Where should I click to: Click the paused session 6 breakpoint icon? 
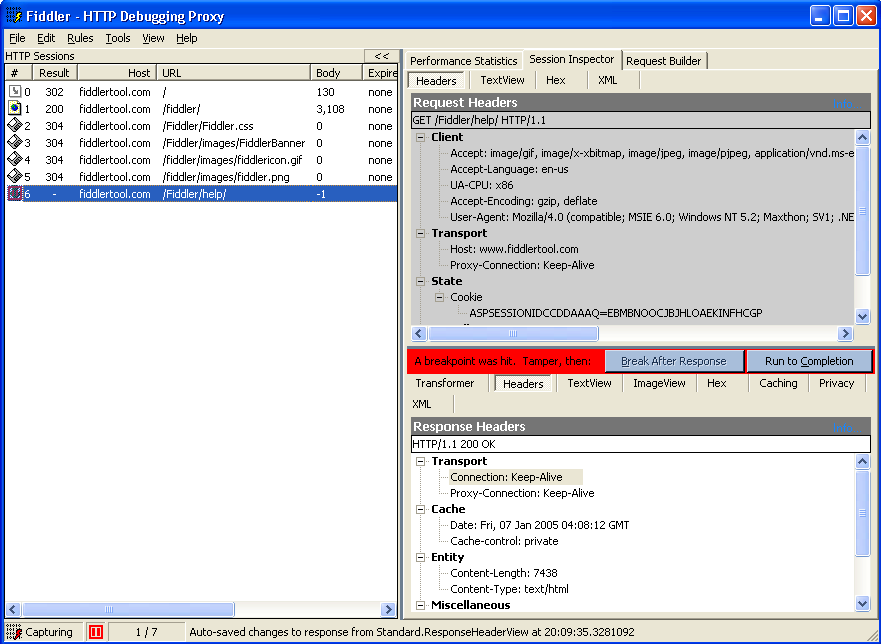(x=15, y=194)
